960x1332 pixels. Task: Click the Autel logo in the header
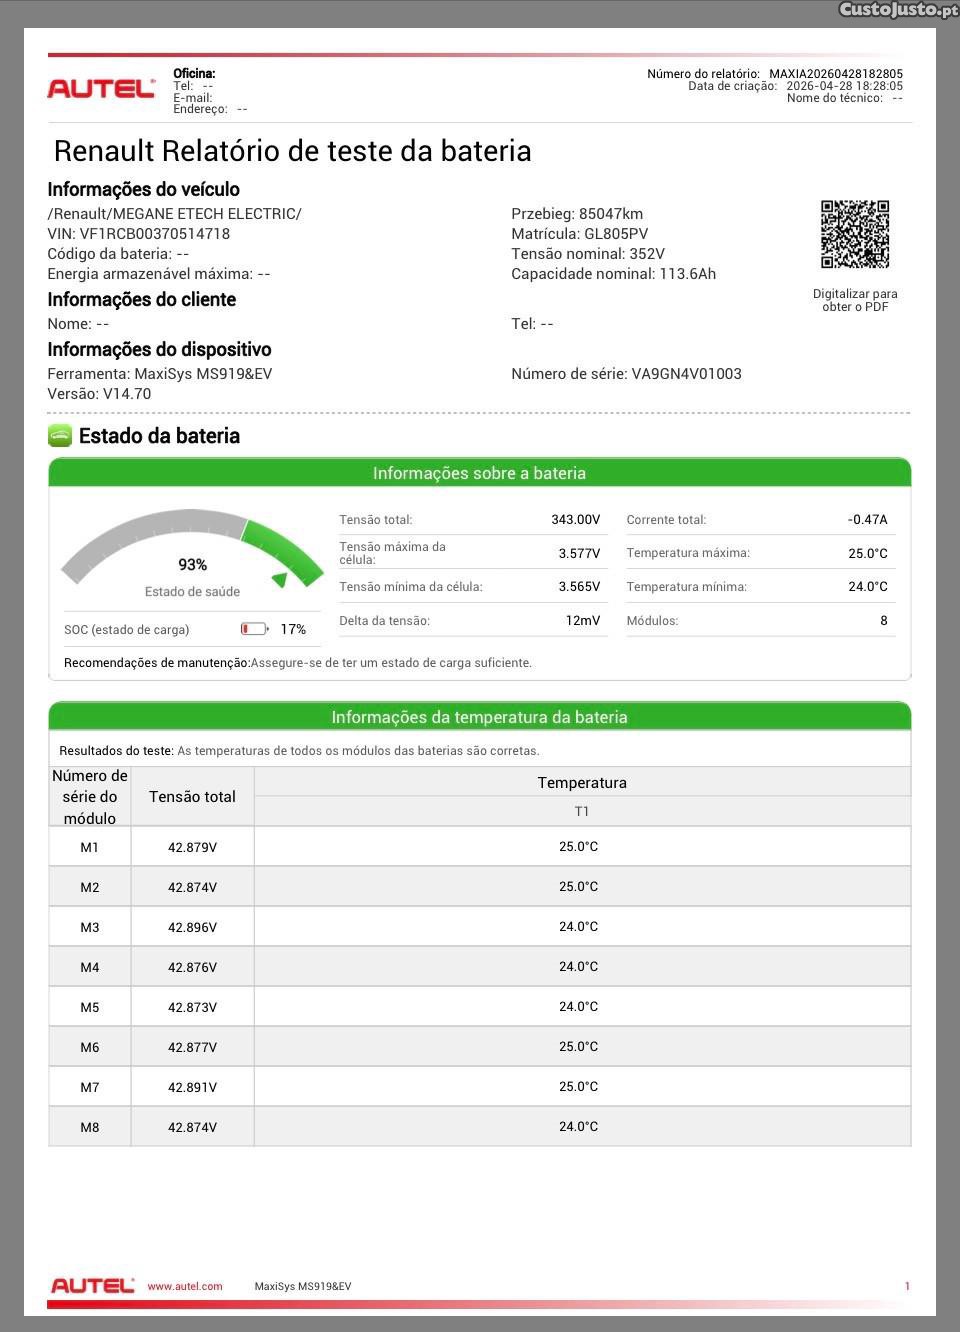[x=101, y=88]
